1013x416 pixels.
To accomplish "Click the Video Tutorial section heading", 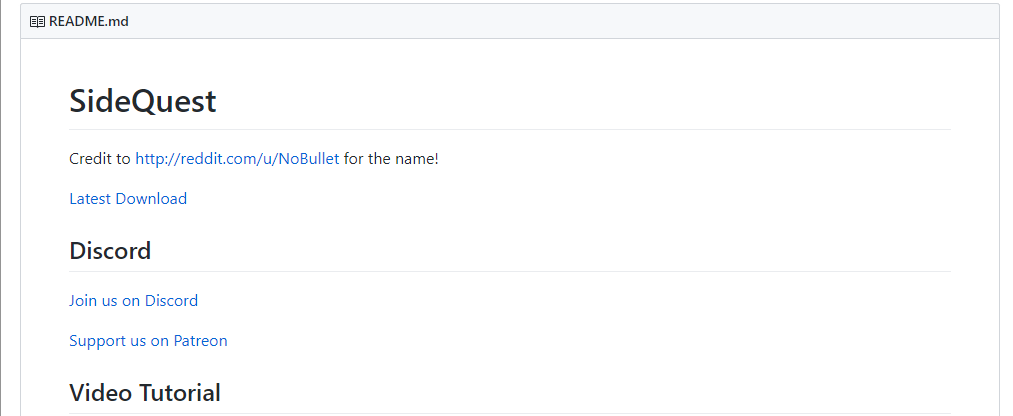I will (x=145, y=393).
